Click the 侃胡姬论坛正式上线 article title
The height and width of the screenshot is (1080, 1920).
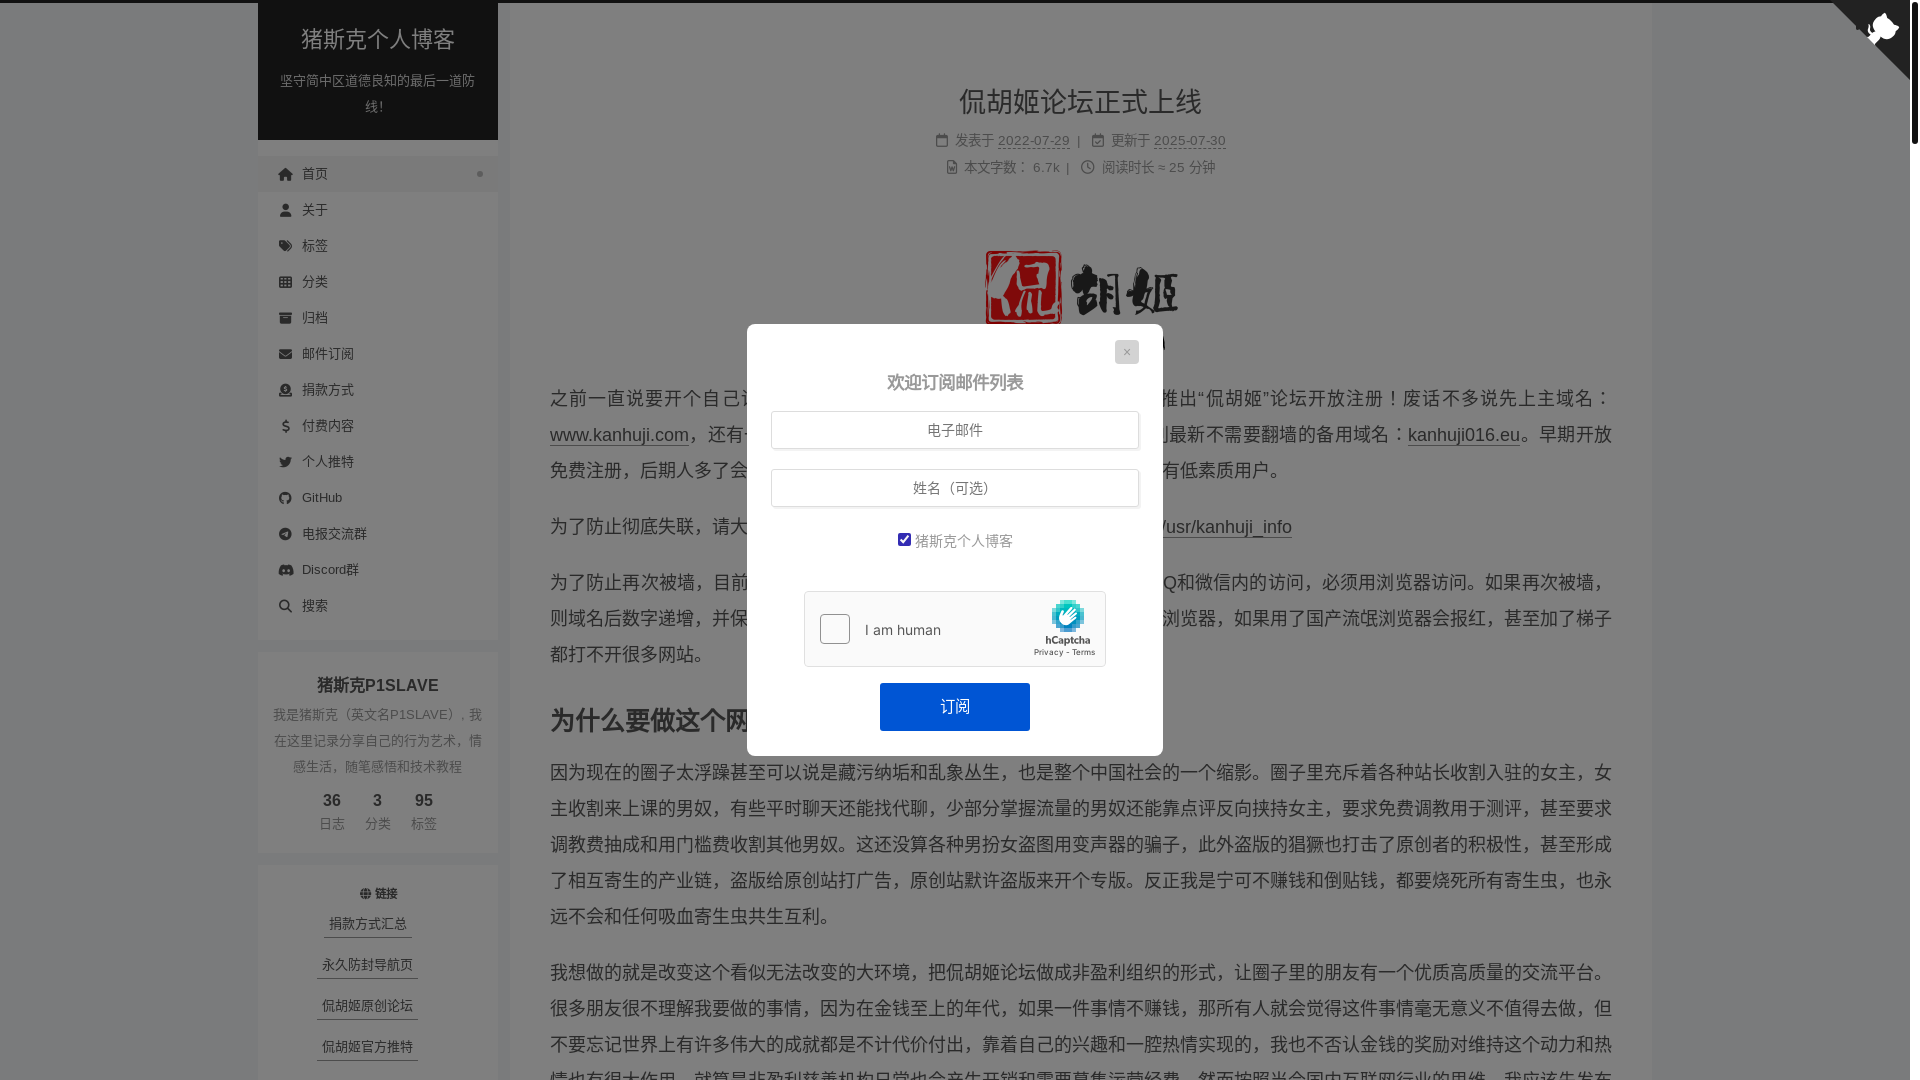1081,102
